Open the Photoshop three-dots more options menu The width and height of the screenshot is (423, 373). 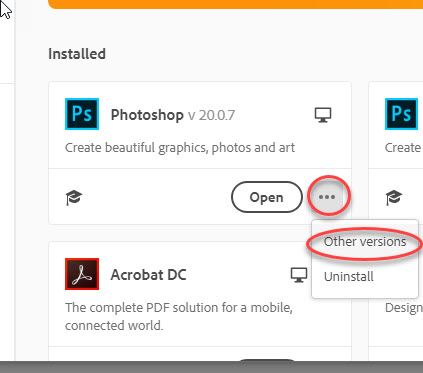click(x=327, y=197)
